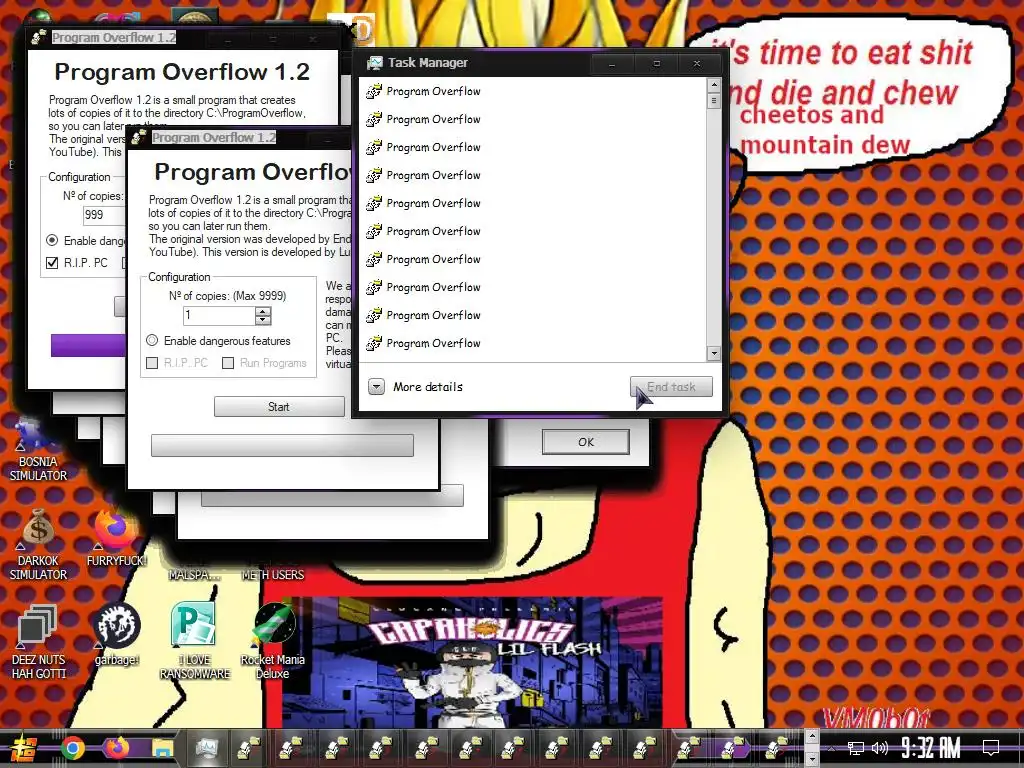
Task: Decrease copies with the spinner down arrow
Action: [x=263, y=320]
